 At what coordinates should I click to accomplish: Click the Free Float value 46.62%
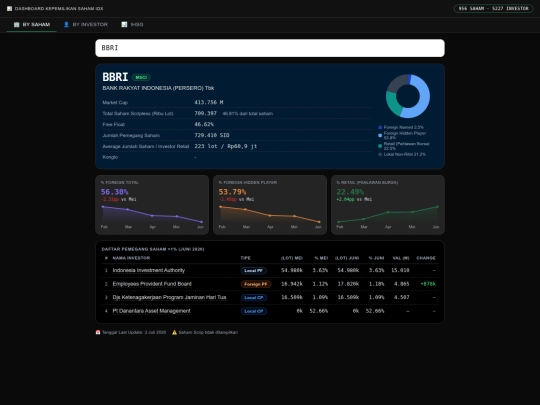(x=204, y=124)
